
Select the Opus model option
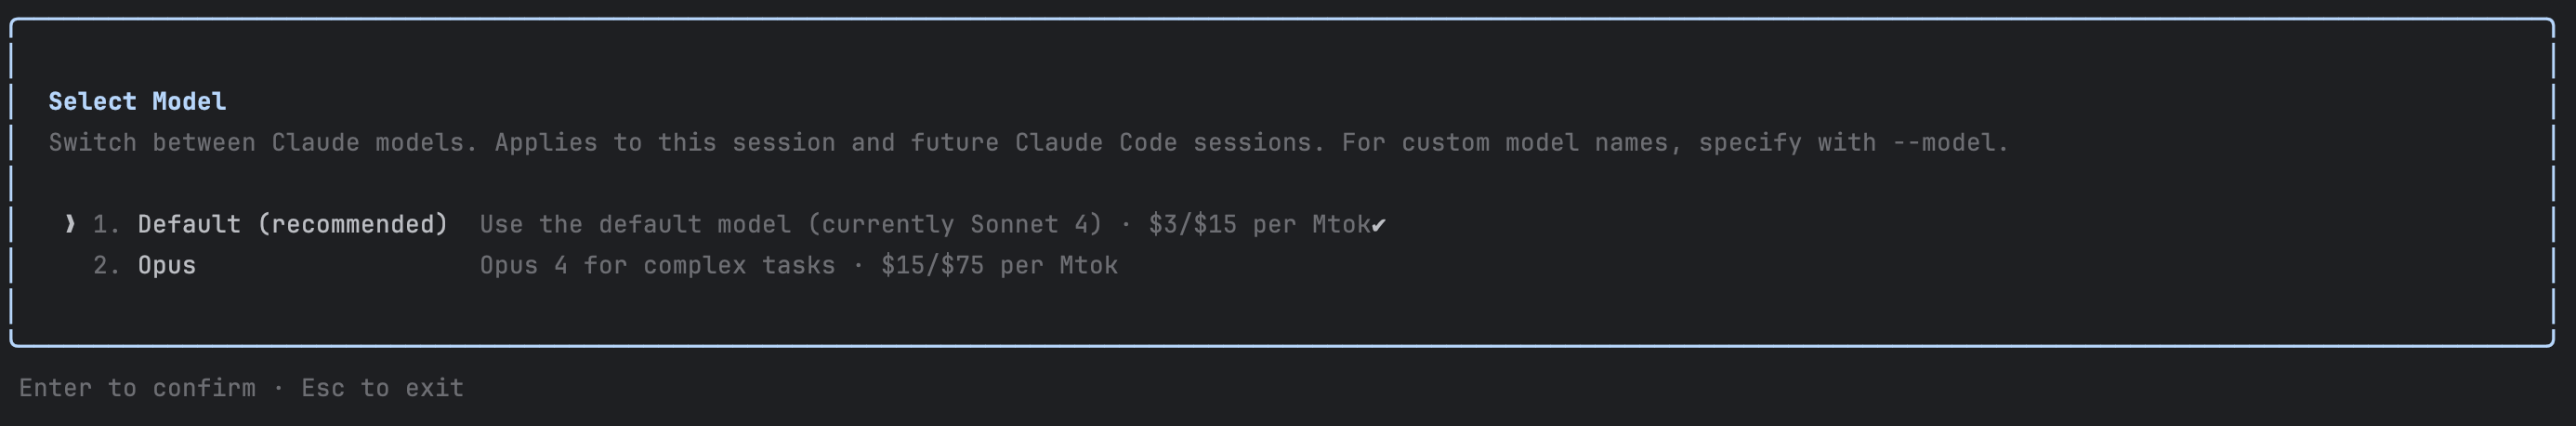[167, 265]
